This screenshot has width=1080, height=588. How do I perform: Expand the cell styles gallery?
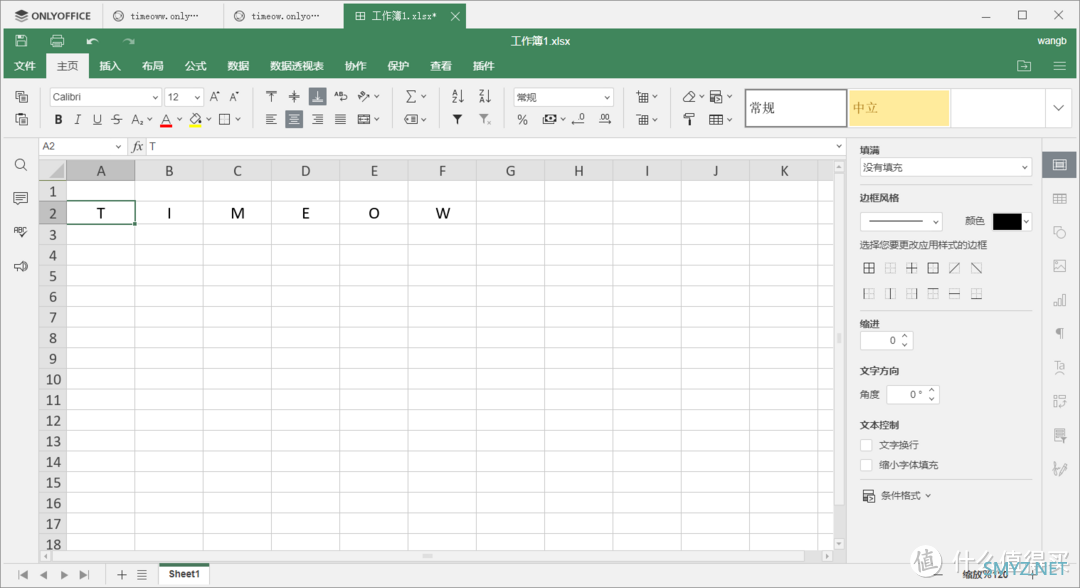click(1059, 108)
